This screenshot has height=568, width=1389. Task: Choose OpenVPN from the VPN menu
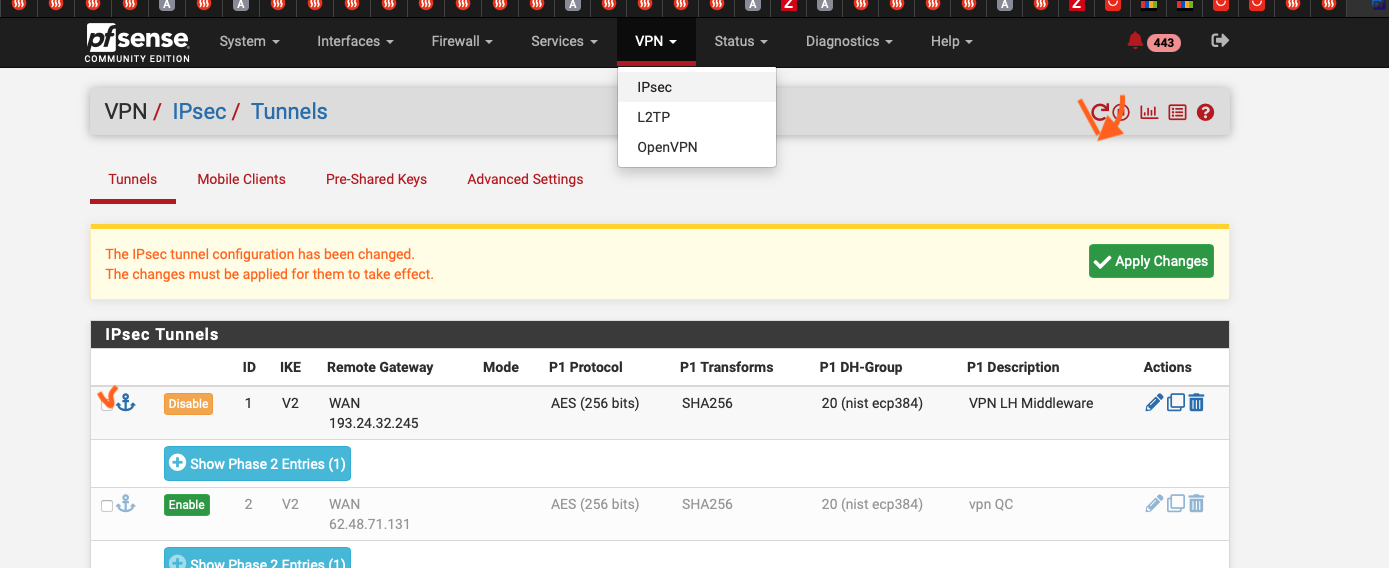point(667,147)
